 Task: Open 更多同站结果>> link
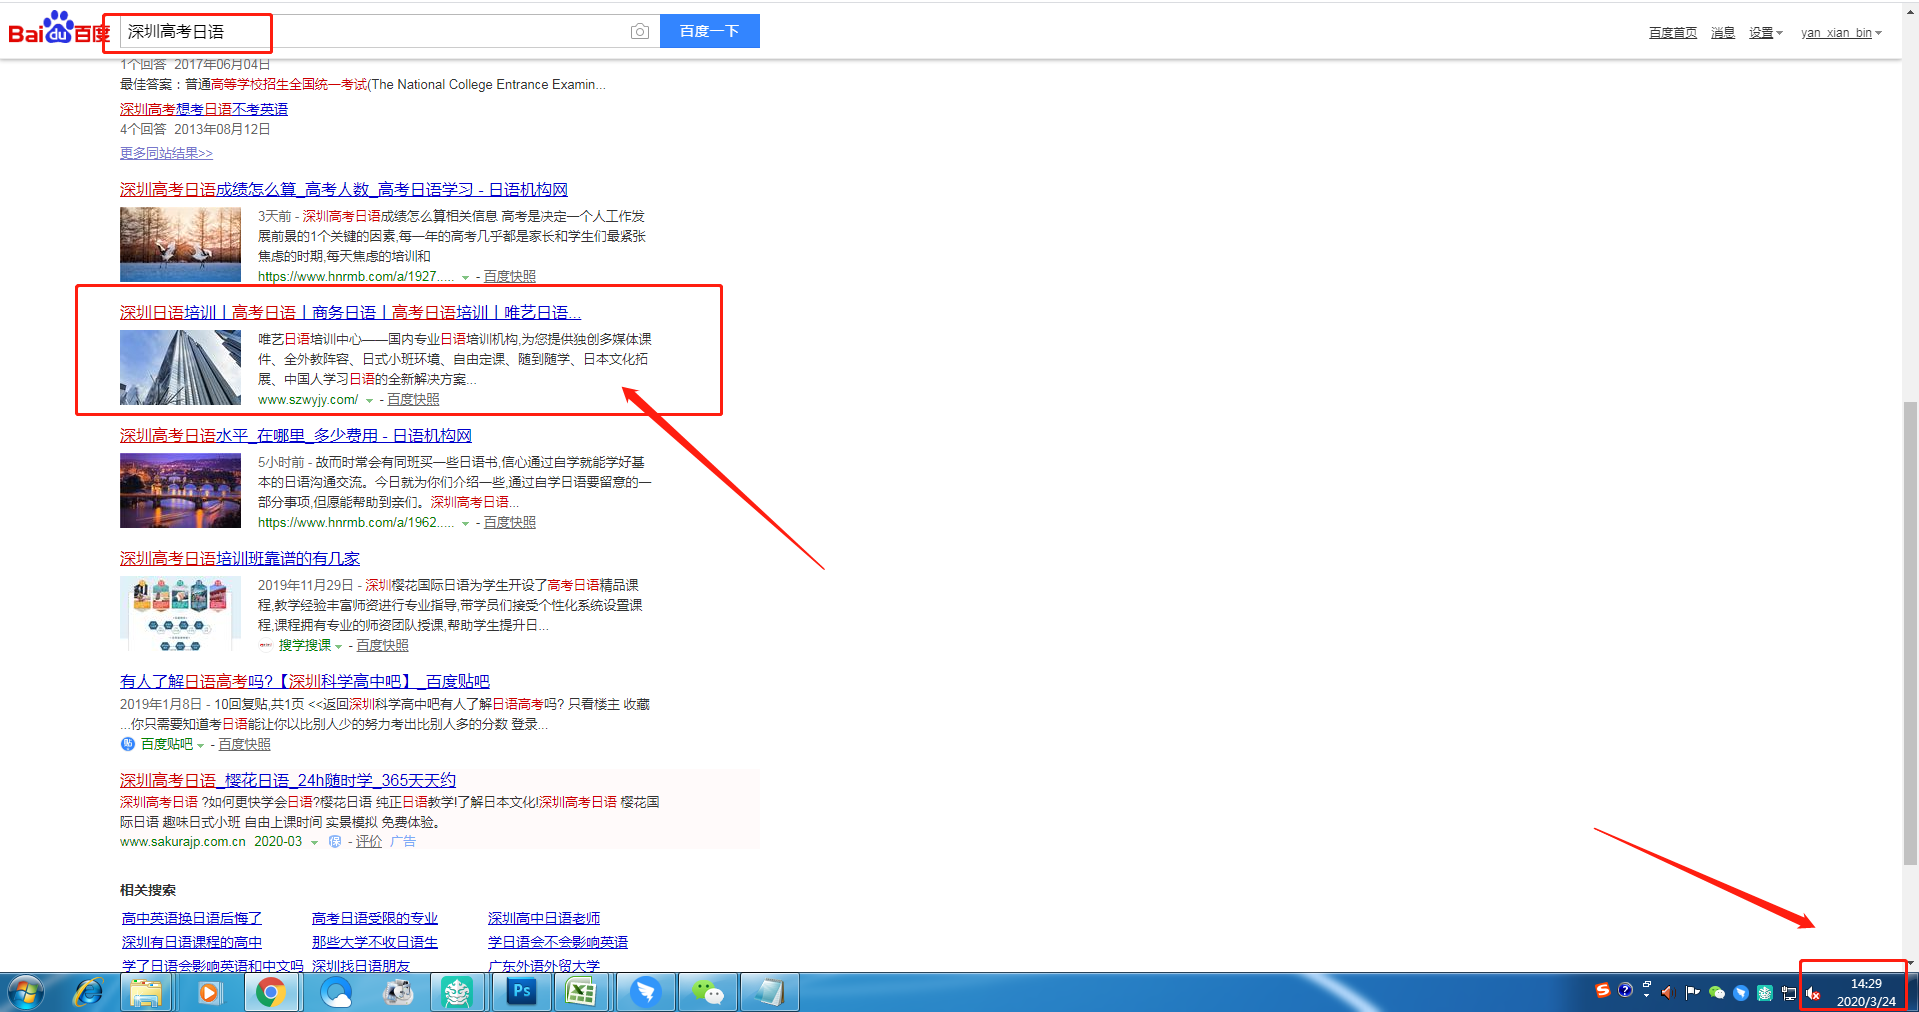(x=166, y=153)
